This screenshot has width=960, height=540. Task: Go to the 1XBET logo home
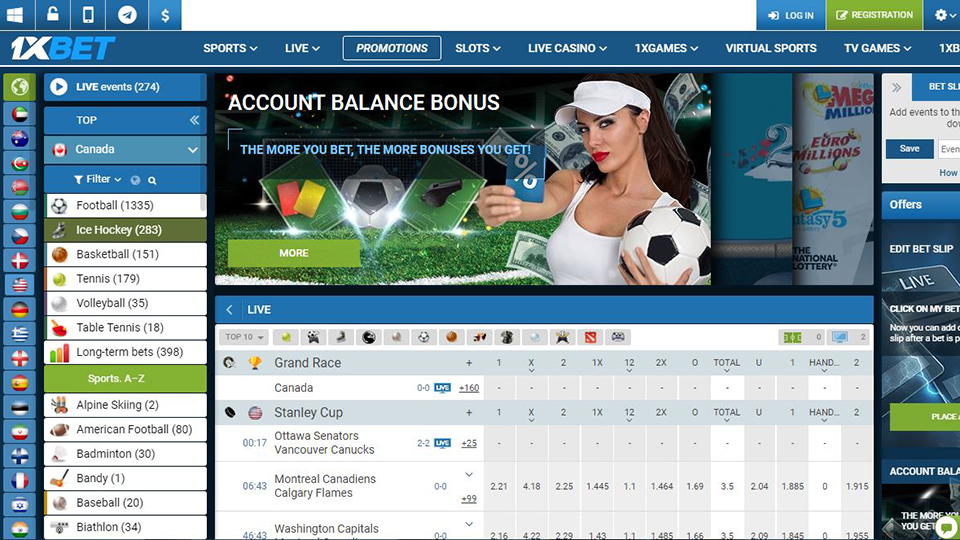(62, 48)
